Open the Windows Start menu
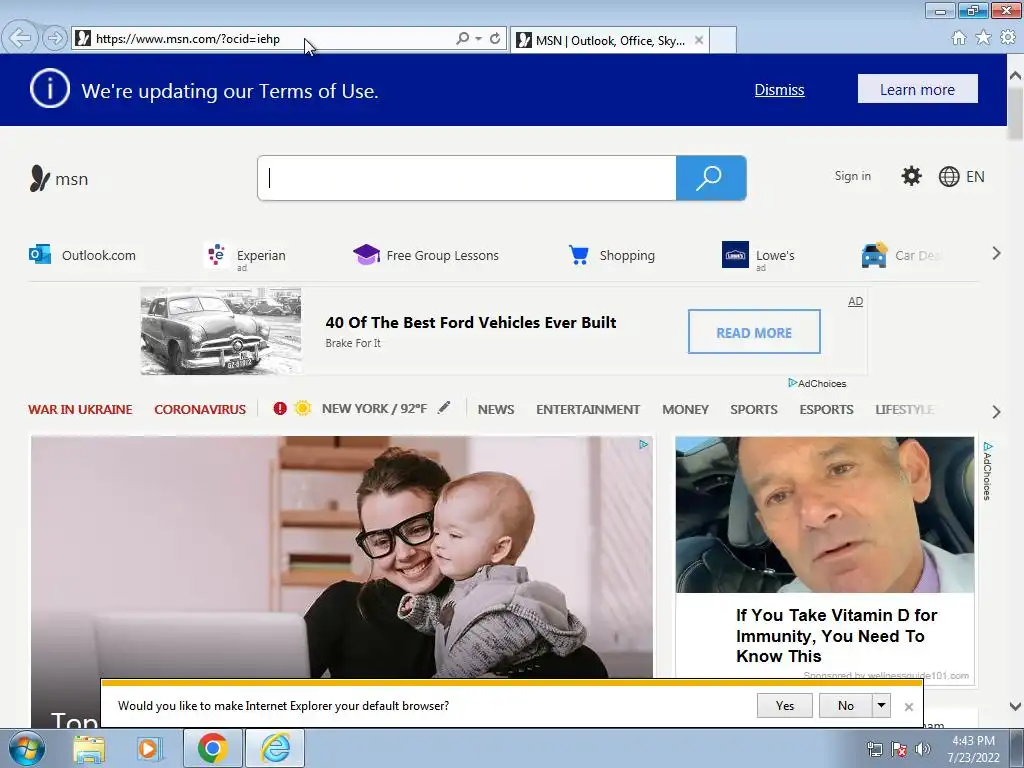Image resolution: width=1024 pixels, height=768 pixels. pyautogui.click(x=26, y=748)
